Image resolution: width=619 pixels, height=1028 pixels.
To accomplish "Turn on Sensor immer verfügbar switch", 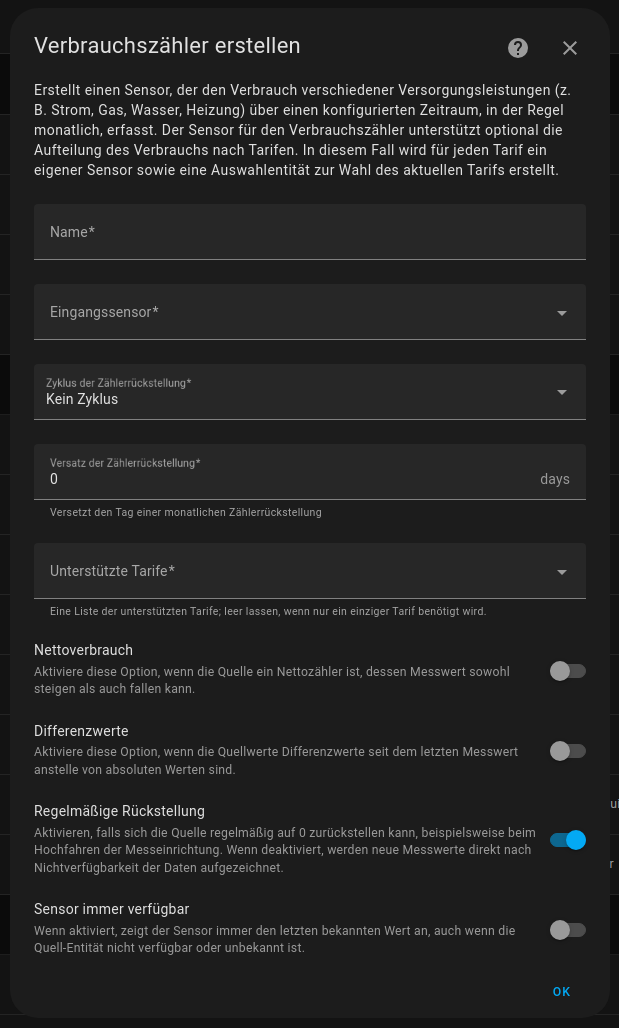I will coord(567,930).
